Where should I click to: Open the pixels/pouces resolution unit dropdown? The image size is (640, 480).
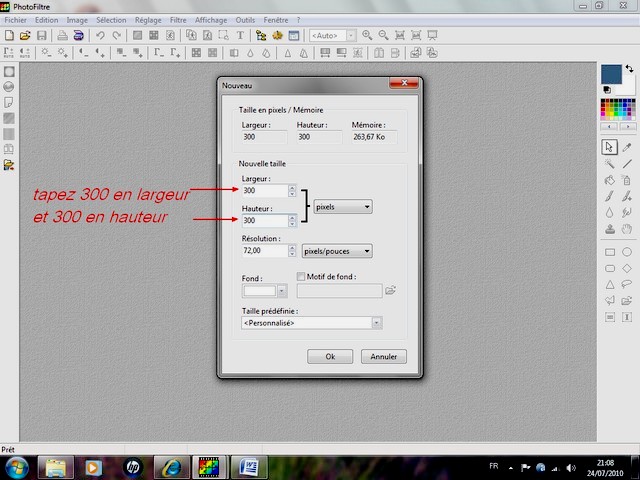point(337,251)
